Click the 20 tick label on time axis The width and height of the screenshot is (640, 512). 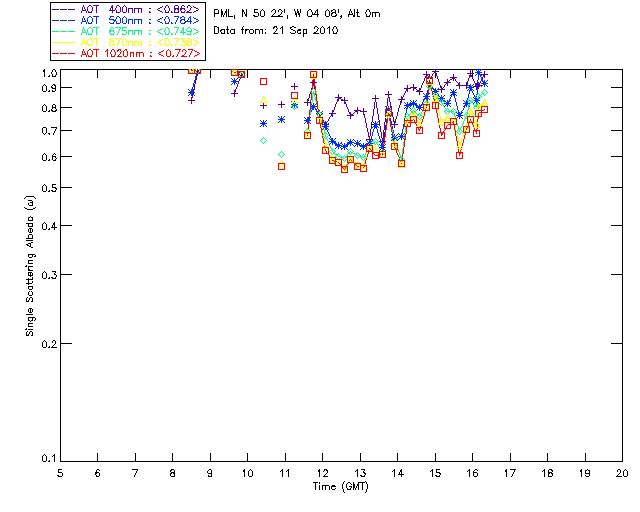tap(621, 472)
